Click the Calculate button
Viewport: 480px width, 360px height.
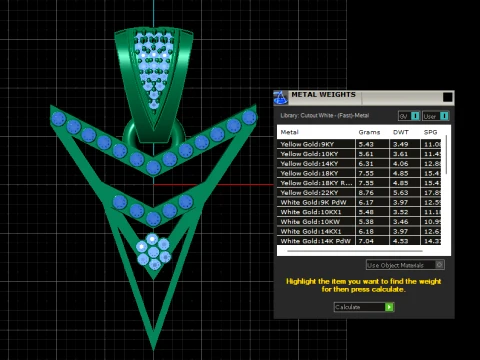(x=364, y=307)
